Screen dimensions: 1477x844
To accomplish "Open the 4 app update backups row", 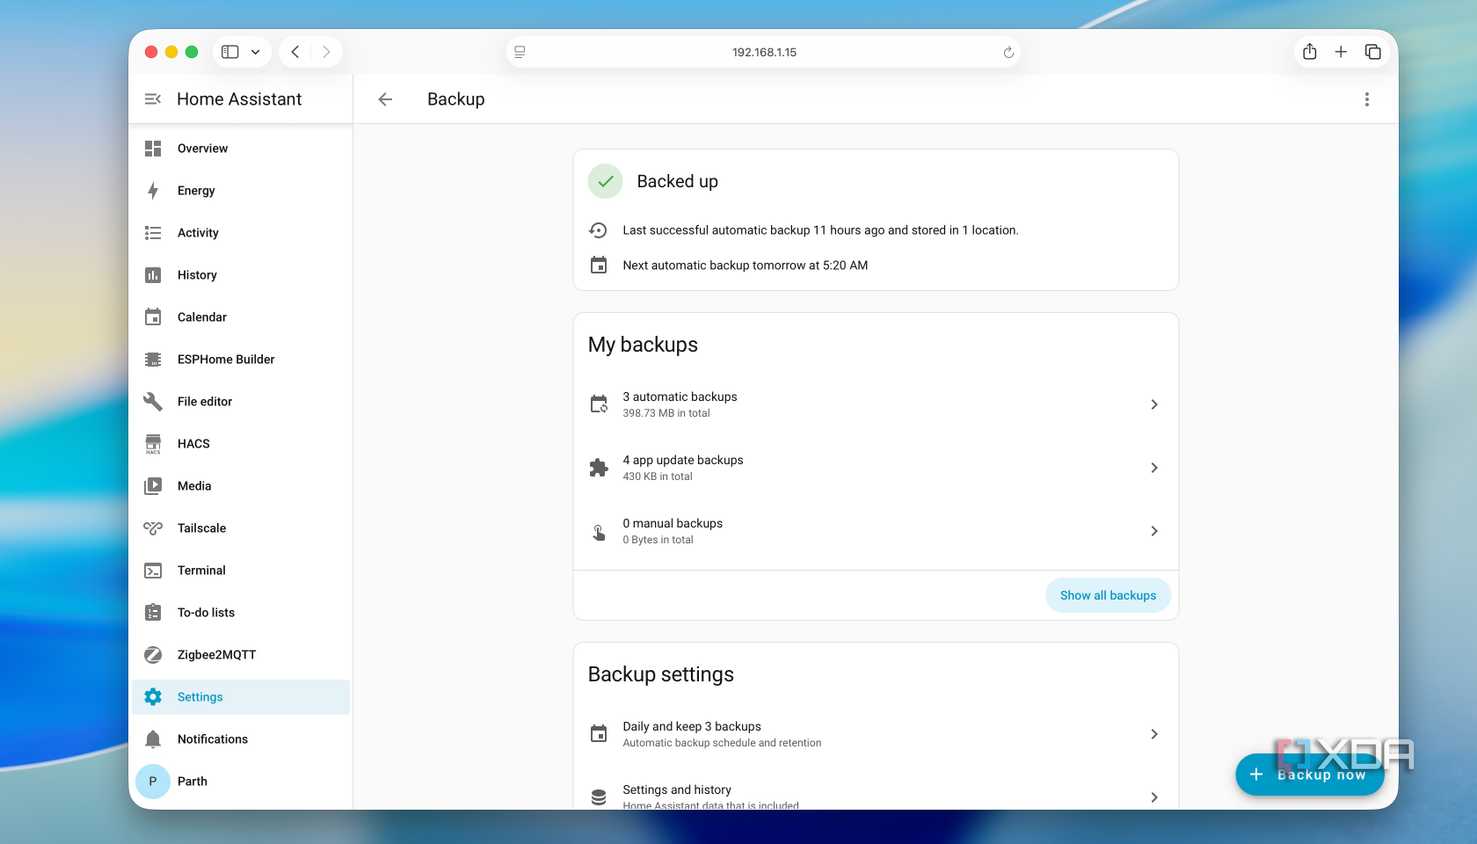I will pos(876,468).
